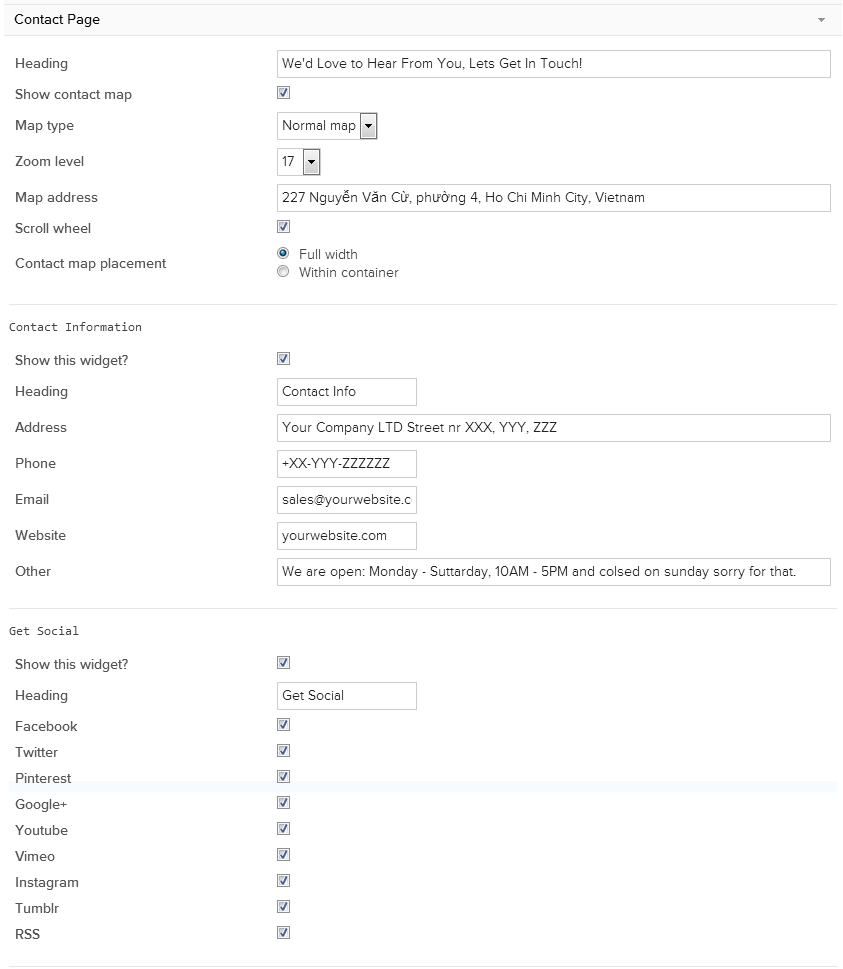Uncheck the RSS checkbox
This screenshot has width=843, height=969.
click(x=283, y=933)
